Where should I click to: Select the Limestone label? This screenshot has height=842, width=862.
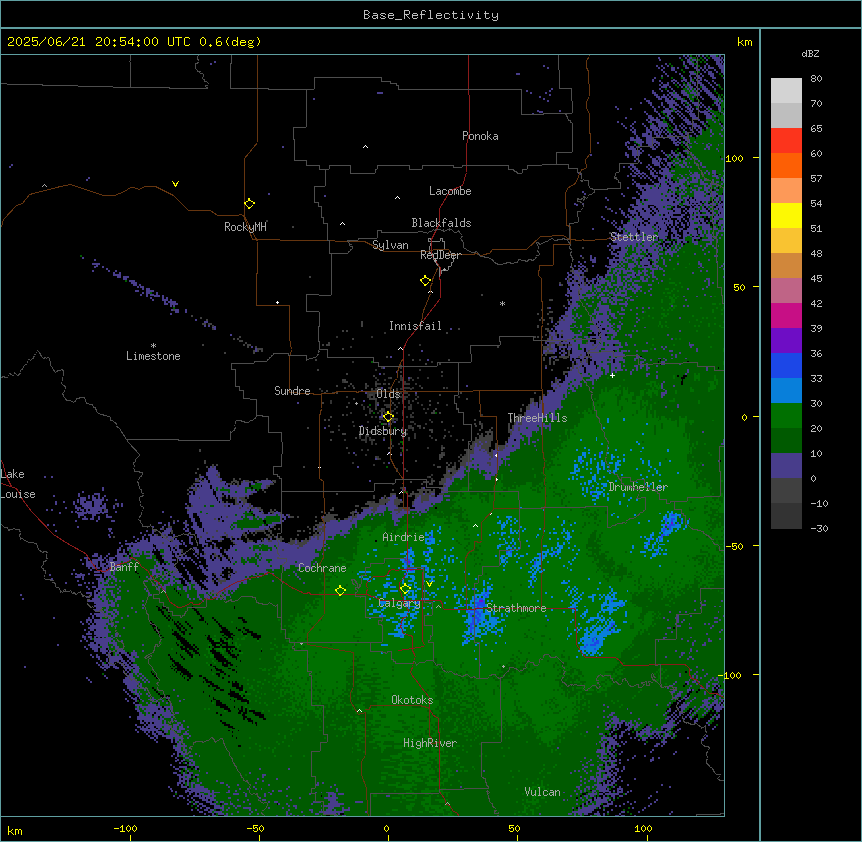[x=153, y=356]
